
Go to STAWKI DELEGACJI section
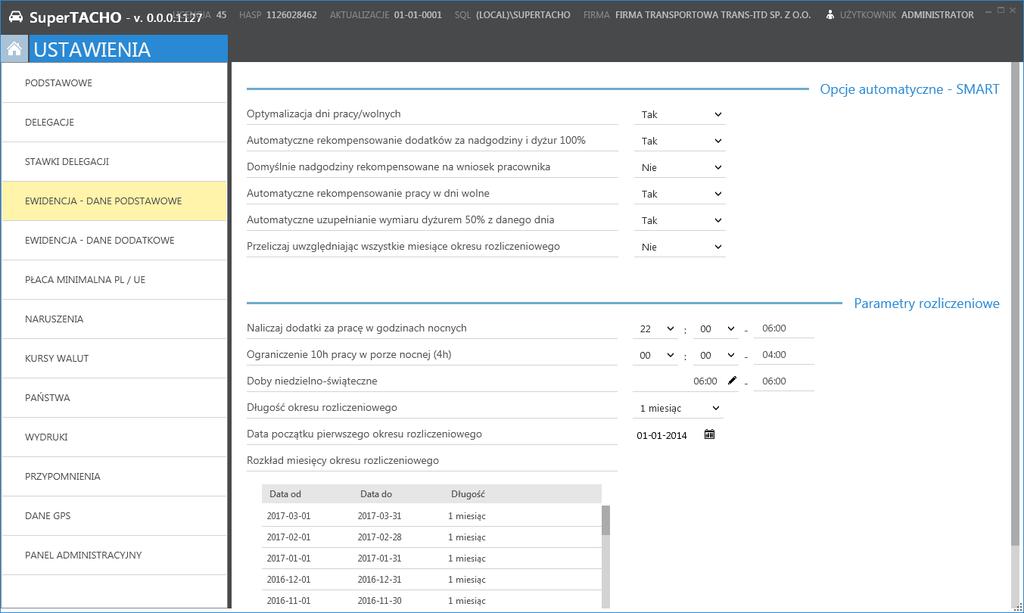(114, 161)
